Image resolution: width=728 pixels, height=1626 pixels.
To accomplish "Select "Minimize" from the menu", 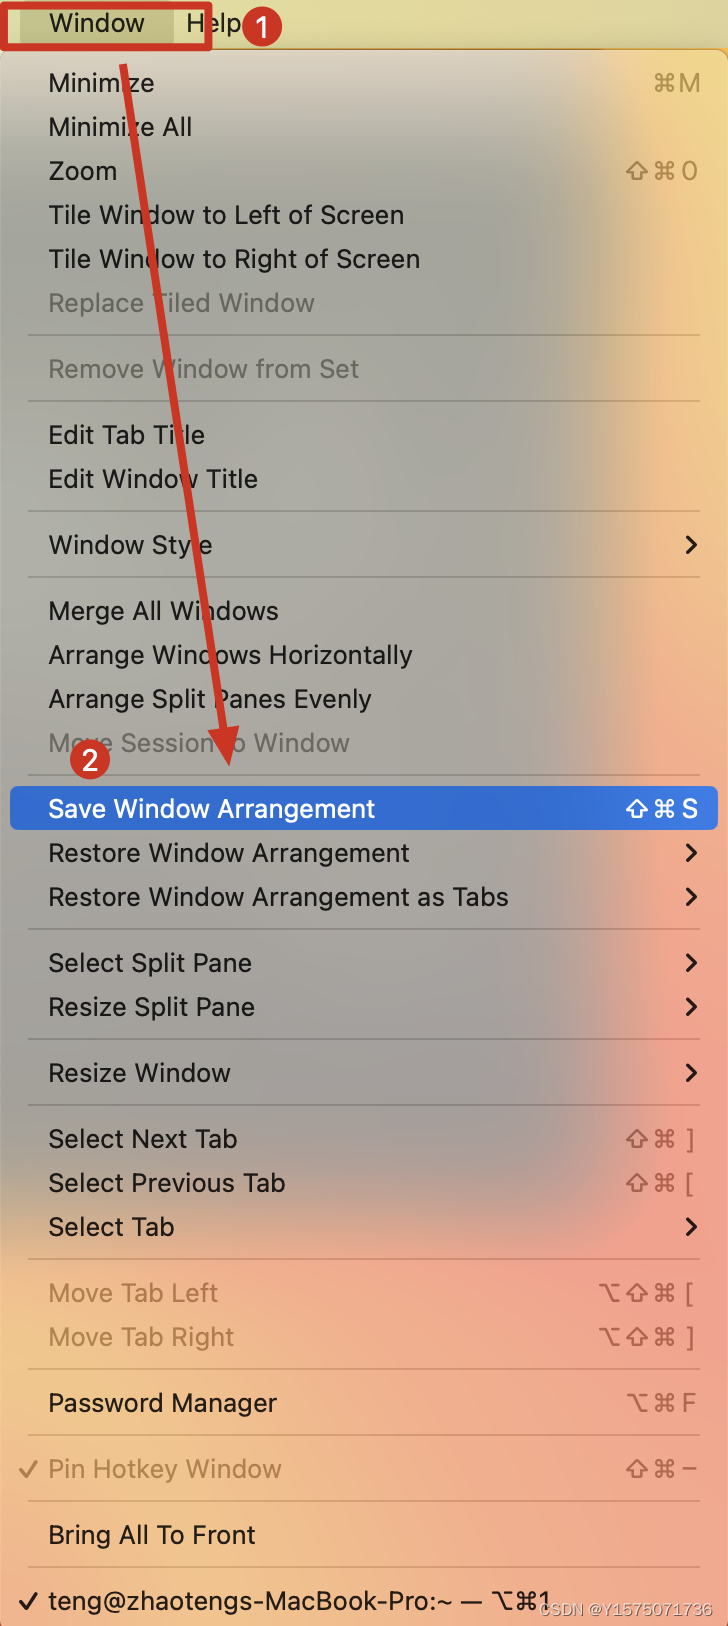I will point(101,83).
